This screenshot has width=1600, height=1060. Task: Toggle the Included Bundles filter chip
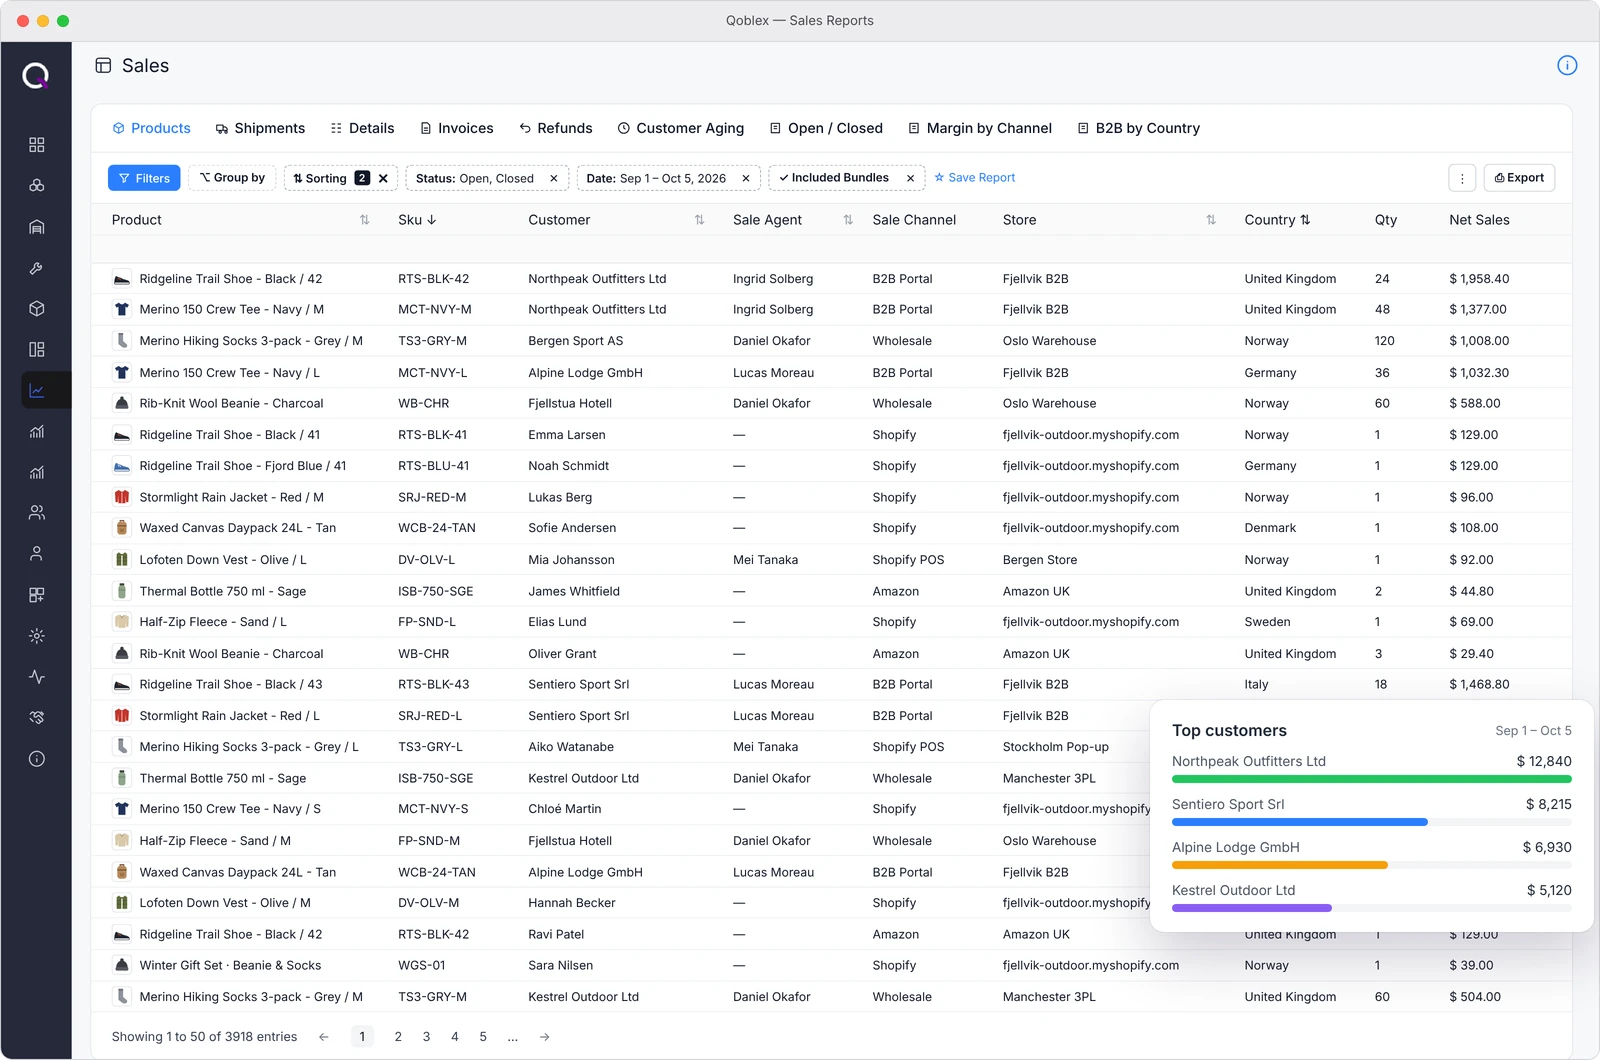coord(835,178)
